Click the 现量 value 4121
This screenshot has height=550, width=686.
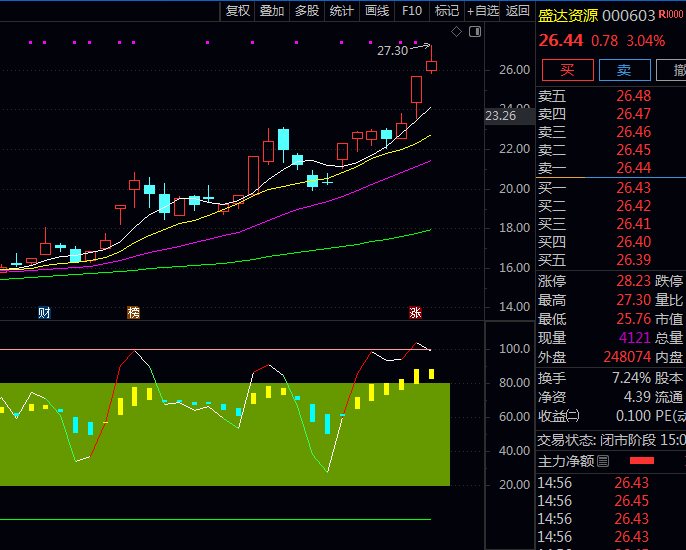click(634, 337)
